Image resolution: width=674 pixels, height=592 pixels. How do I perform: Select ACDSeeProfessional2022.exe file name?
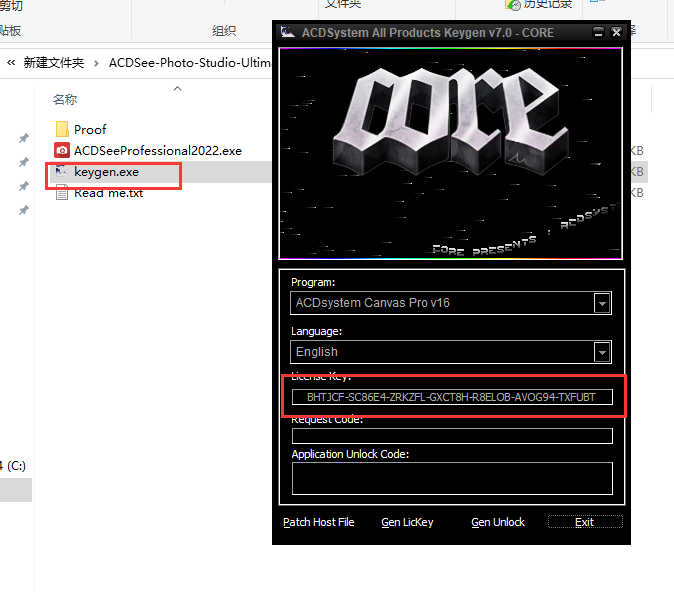click(158, 150)
